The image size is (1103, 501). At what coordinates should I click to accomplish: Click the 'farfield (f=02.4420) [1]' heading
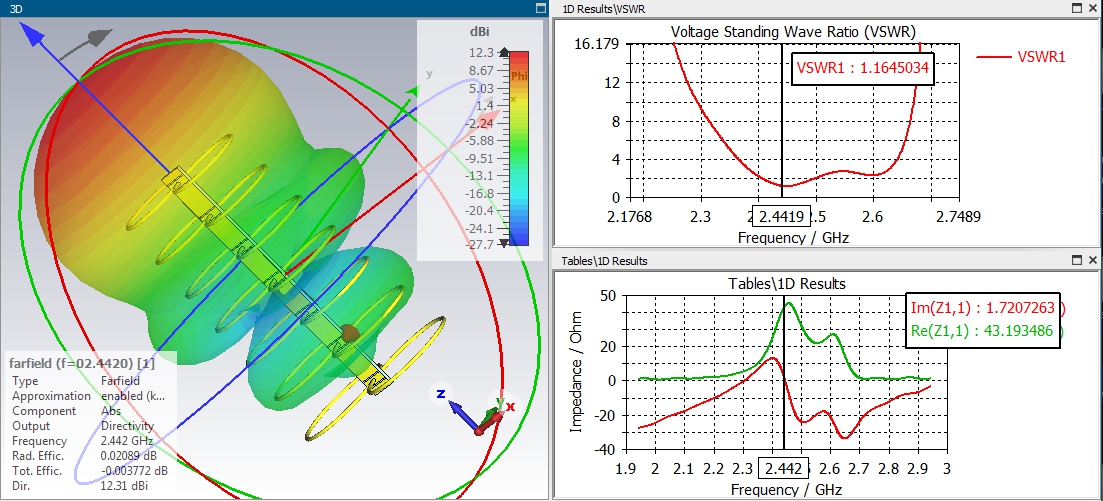point(82,364)
